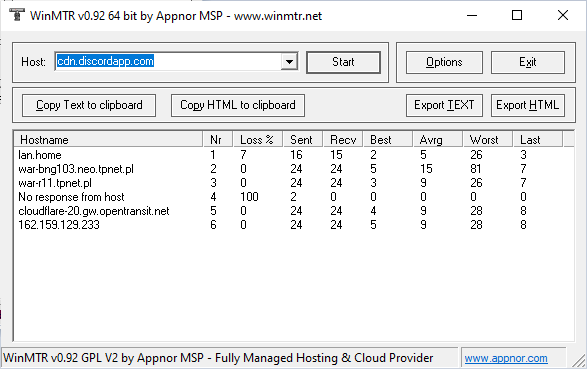587x372 pixels.
Task: Close the WinMTR window
Action: 563,15
